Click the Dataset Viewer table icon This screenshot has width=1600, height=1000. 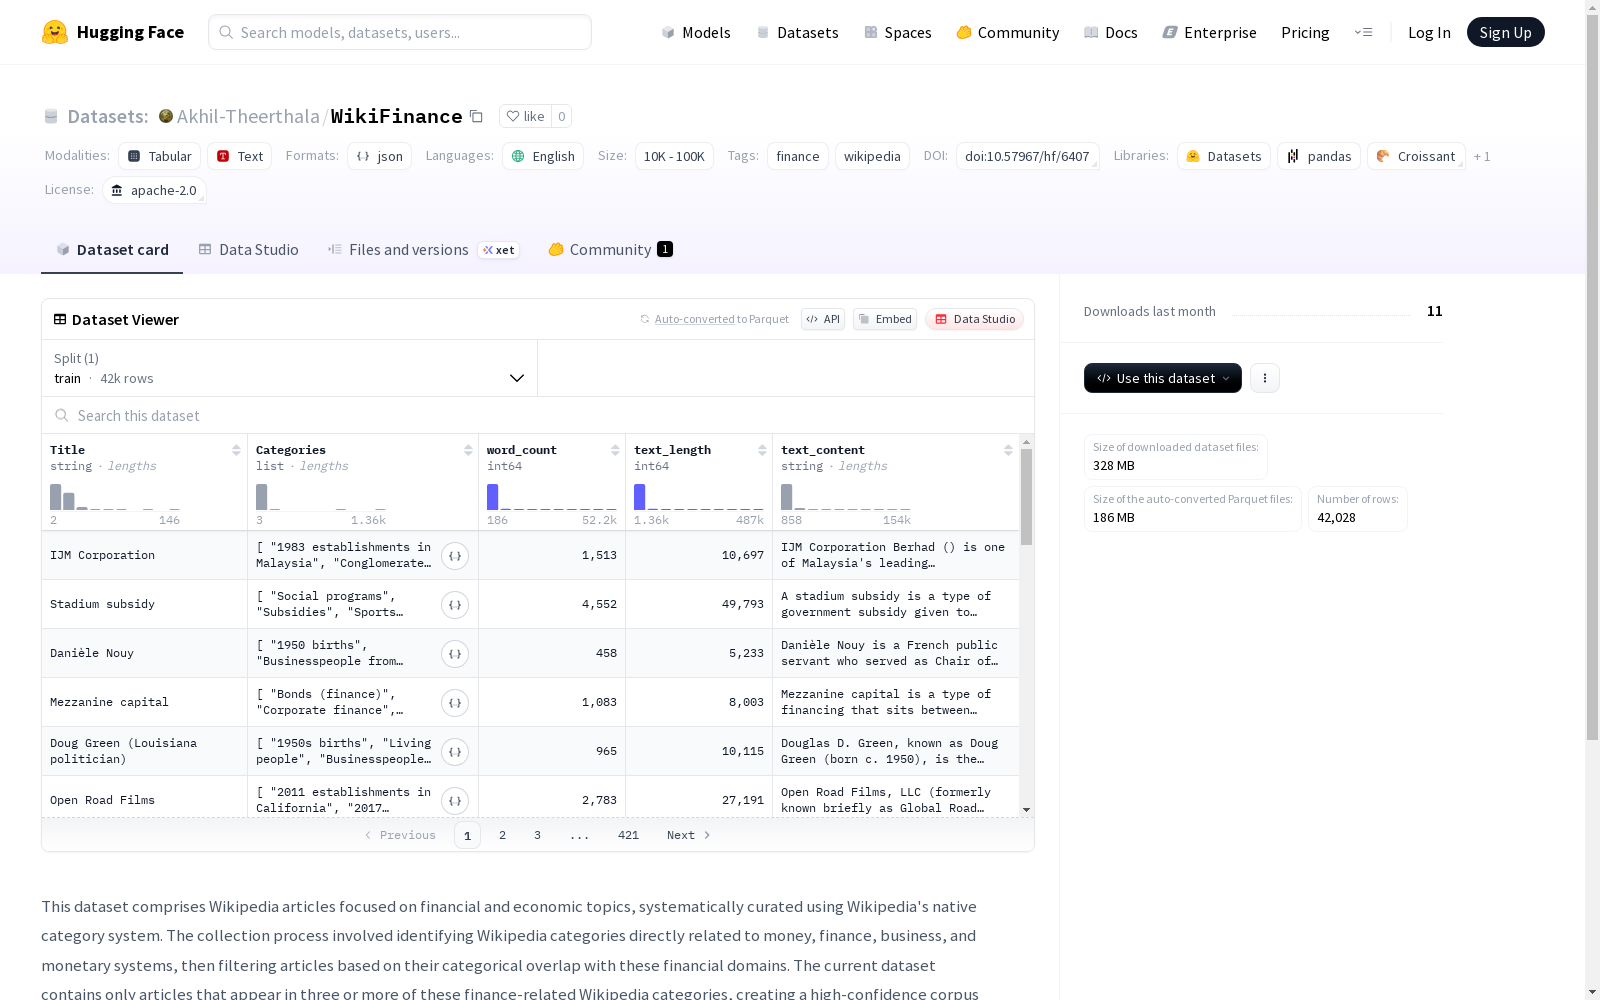point(60,319)
